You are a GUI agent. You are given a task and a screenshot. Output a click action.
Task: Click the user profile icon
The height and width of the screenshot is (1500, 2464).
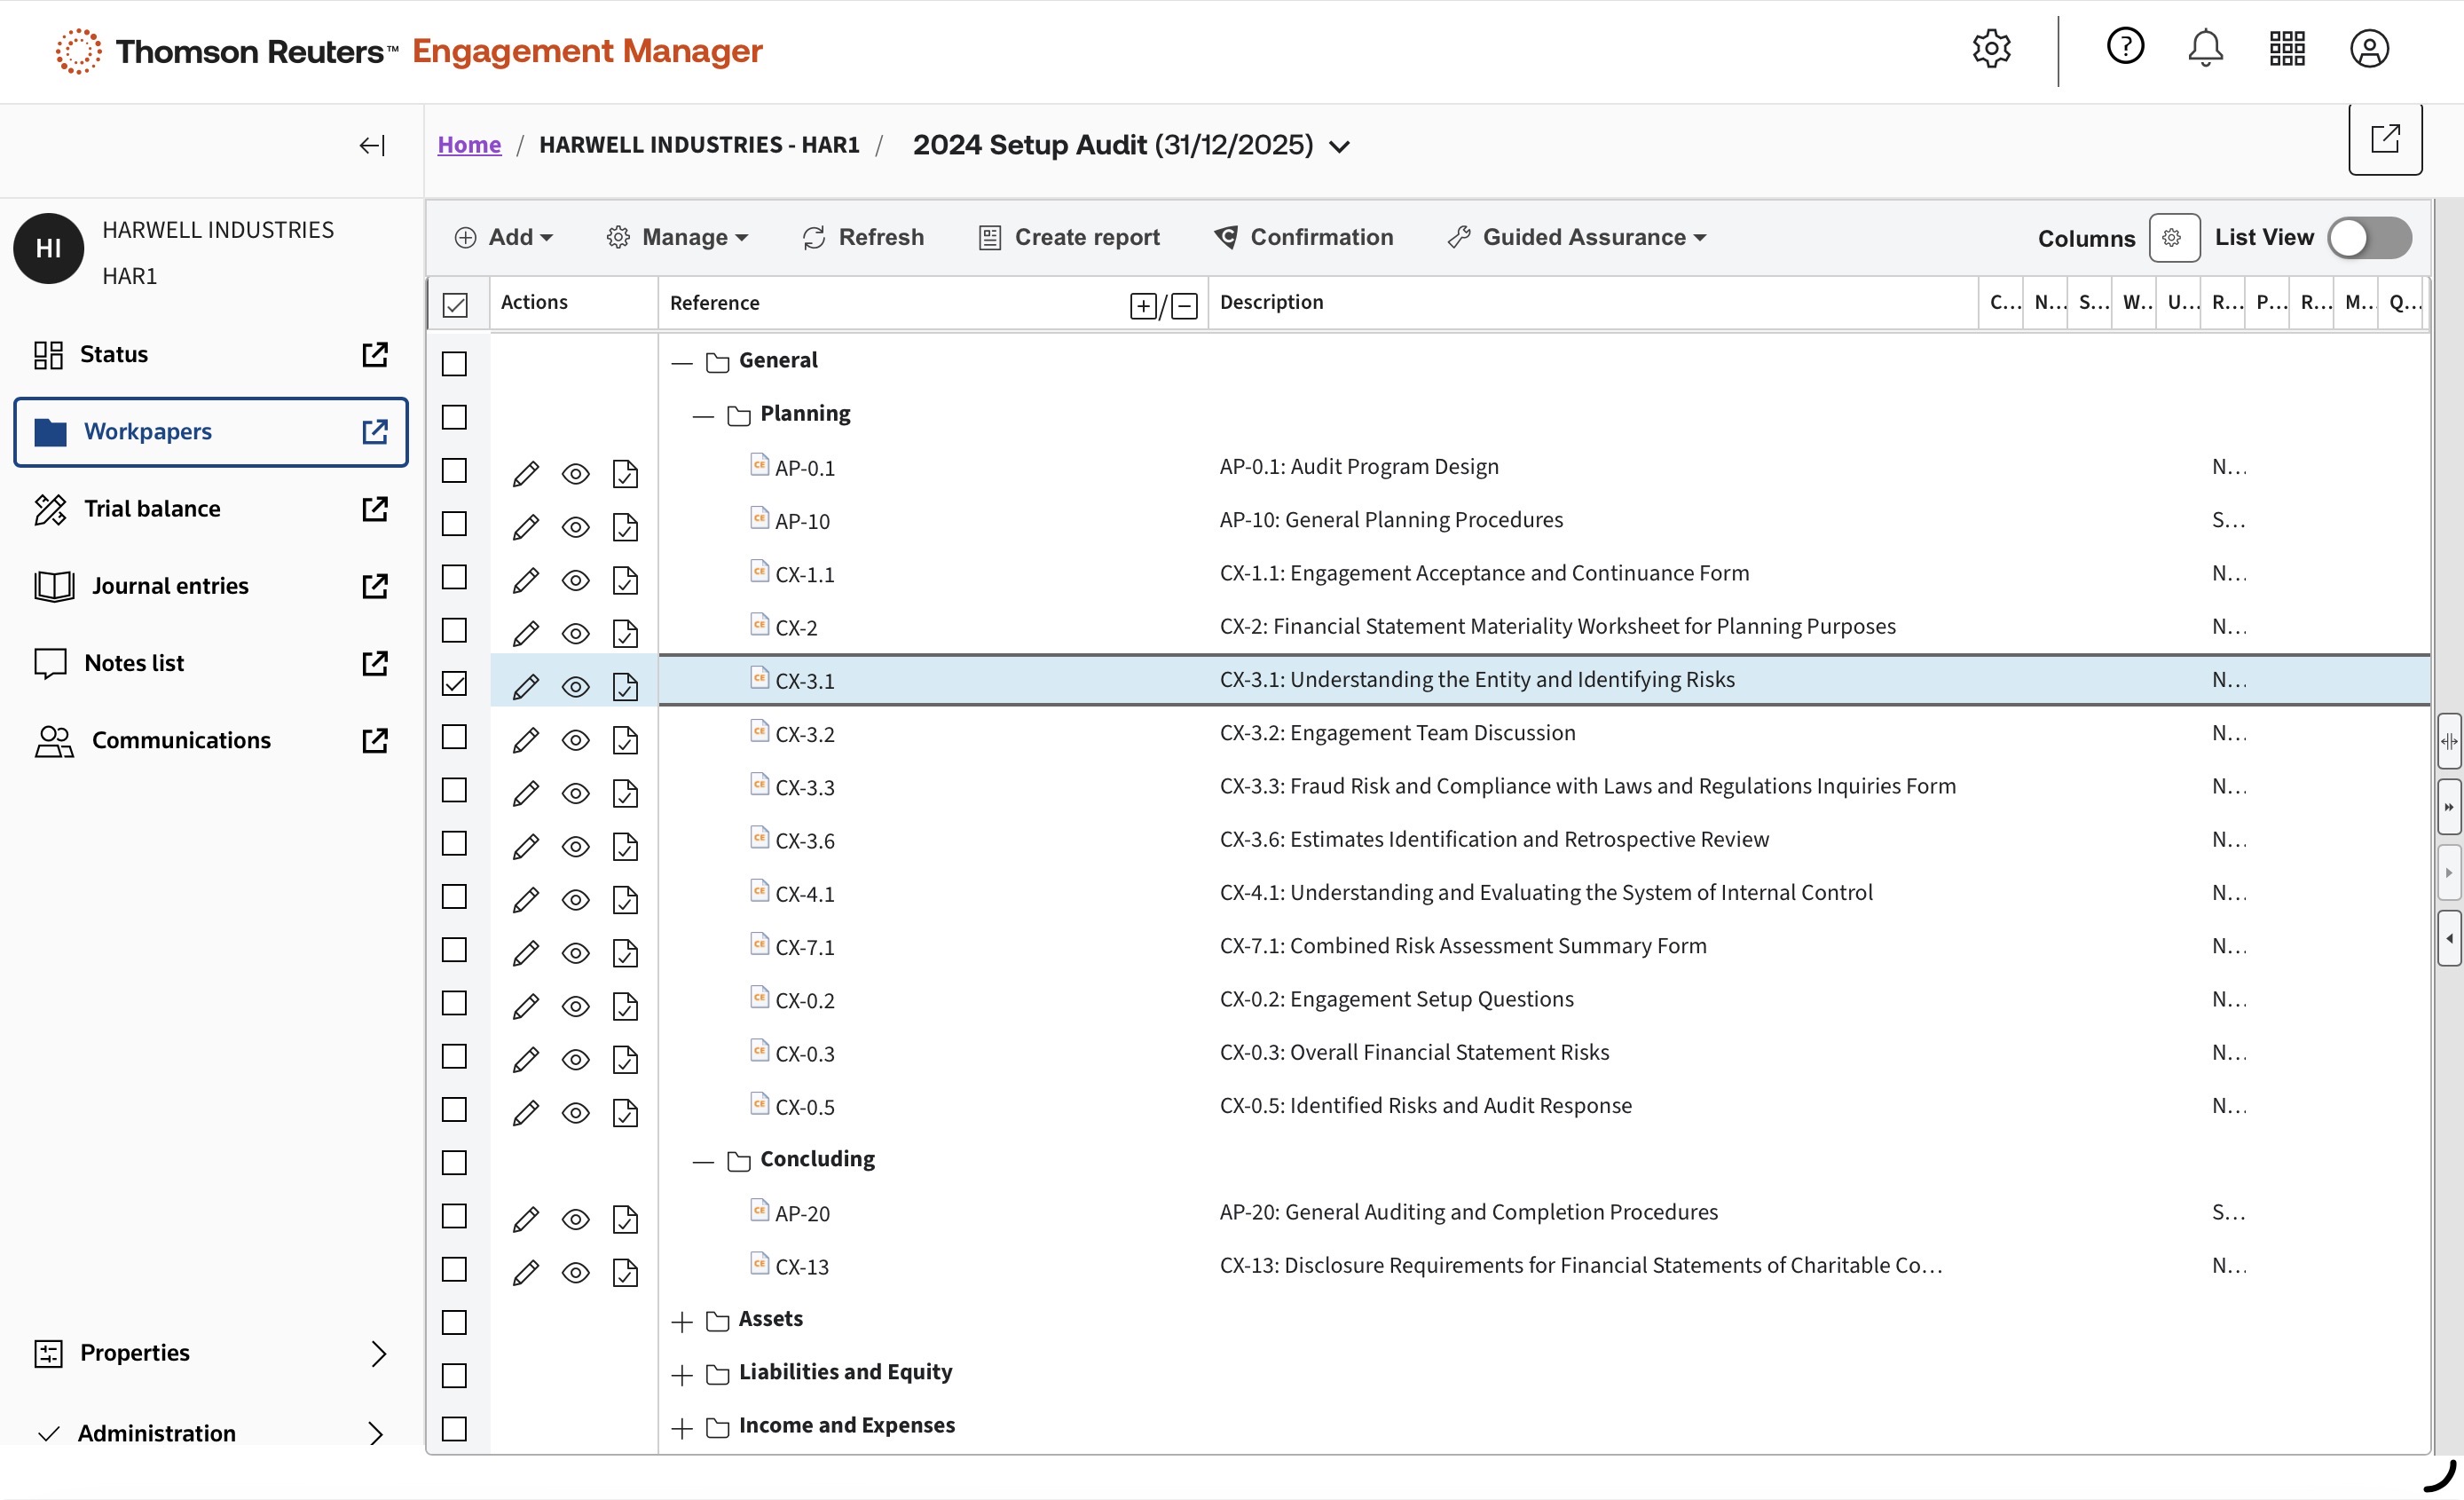(2369, 49)
